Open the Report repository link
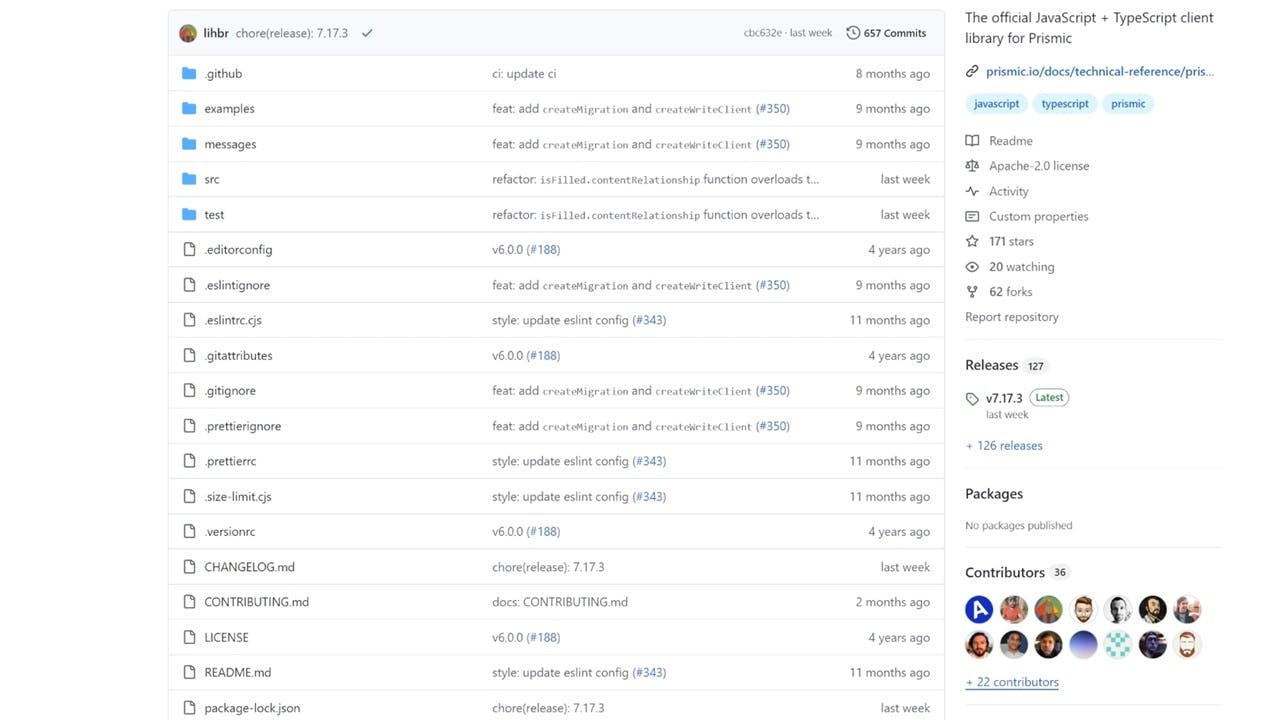 click(x=1012, y=317)
